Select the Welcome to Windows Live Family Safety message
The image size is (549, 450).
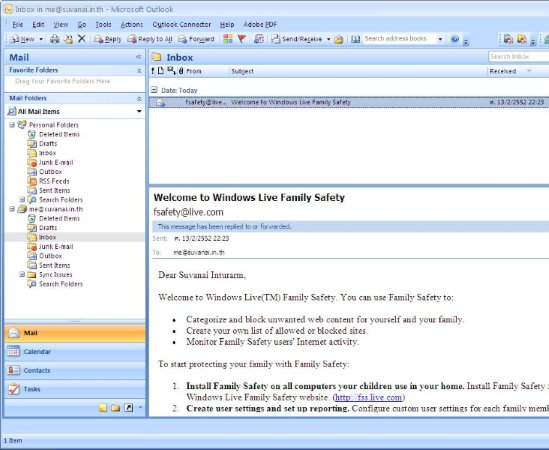(349, 102)
